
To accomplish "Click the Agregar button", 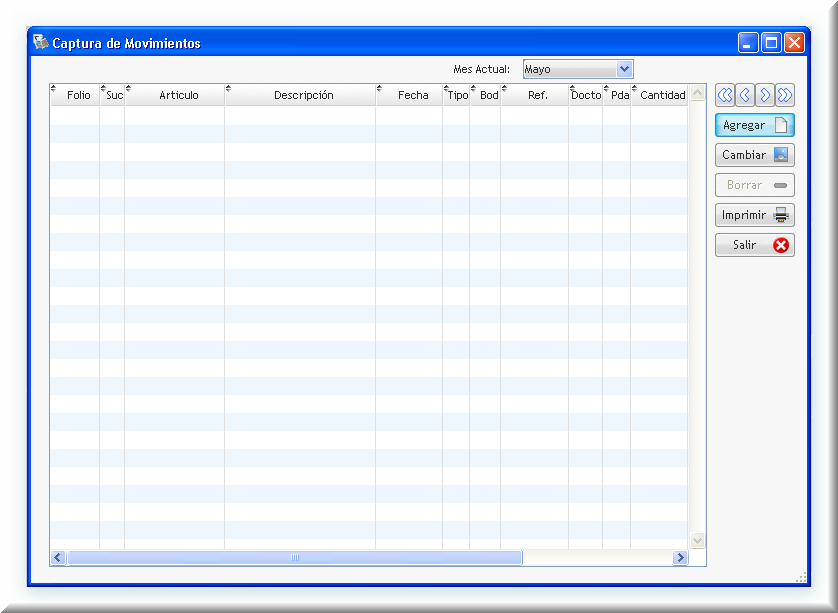I will pyautogui.click(x=755, y=125).
